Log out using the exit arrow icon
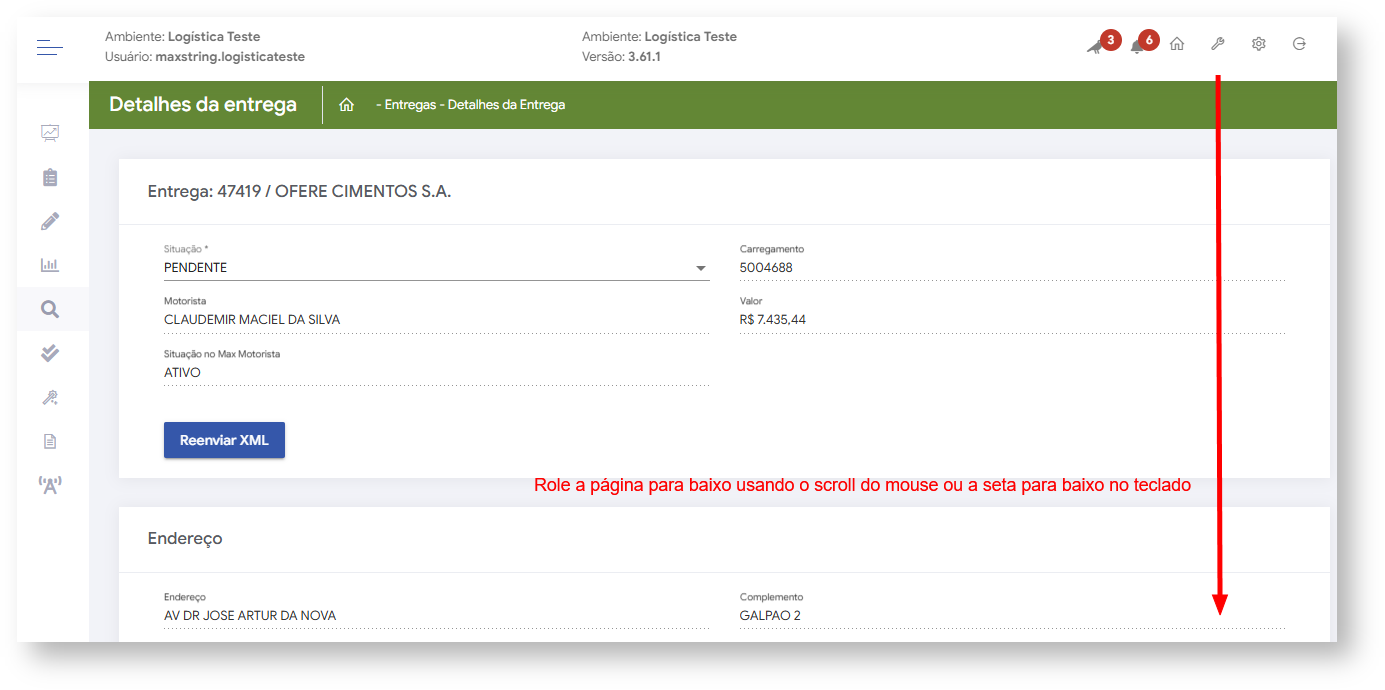The image size is (1385, 690). [x=1299, y=44]
